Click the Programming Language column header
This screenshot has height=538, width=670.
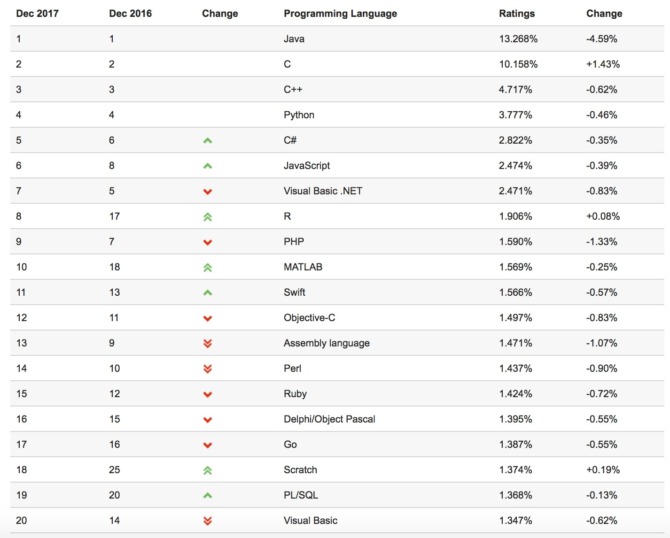pyautogui.click(x=340, y=14)
